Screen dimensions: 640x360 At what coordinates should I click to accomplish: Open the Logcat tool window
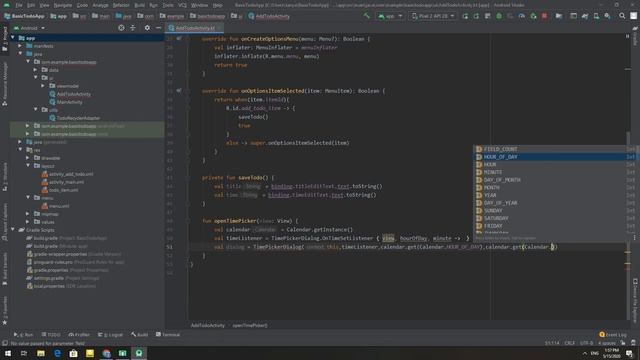pos(111,335)
